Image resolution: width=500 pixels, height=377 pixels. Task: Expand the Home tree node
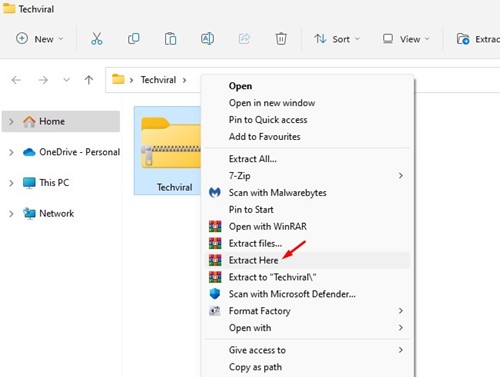11,122
